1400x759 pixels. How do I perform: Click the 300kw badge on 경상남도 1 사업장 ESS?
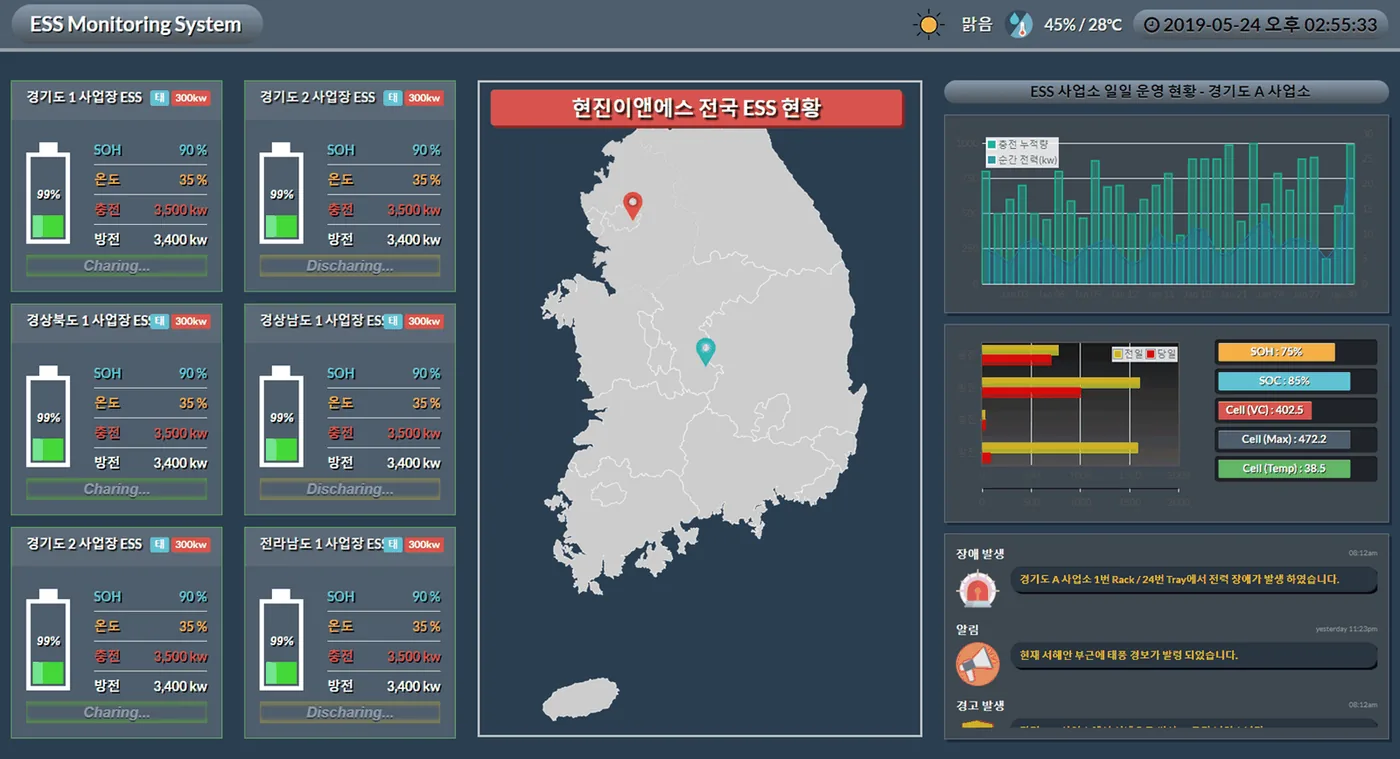click(424, 321)
